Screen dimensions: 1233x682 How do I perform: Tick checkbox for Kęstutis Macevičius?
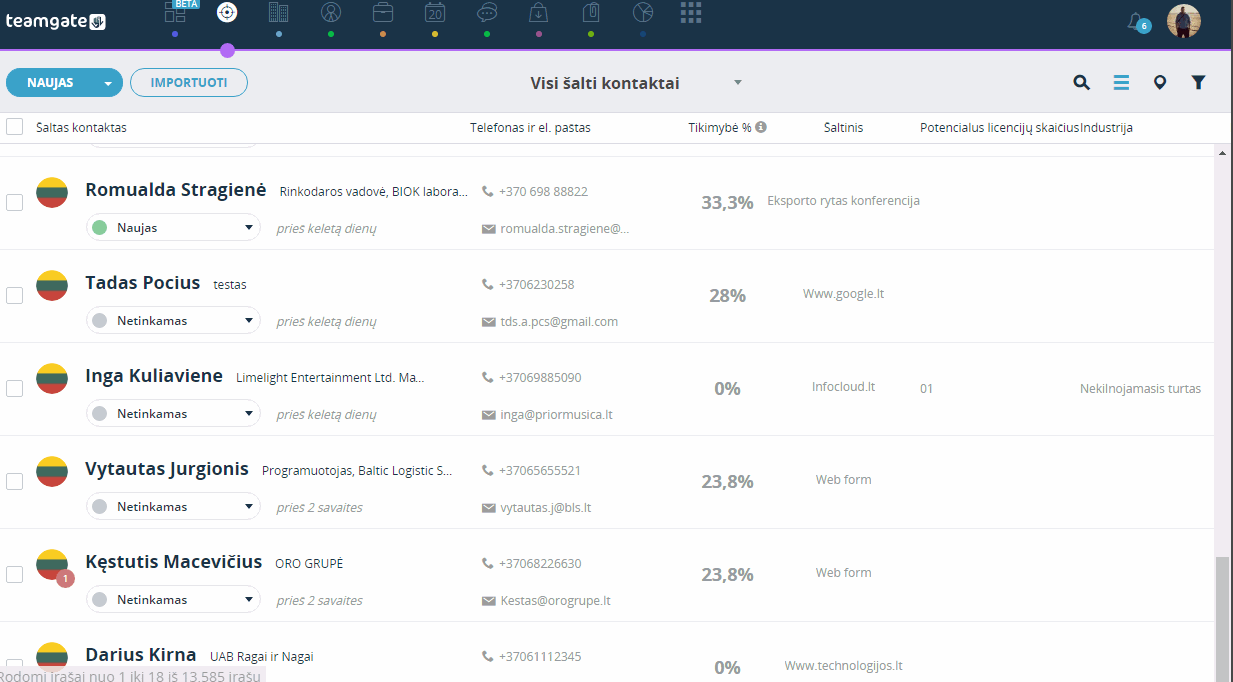(x=15, y=574)
